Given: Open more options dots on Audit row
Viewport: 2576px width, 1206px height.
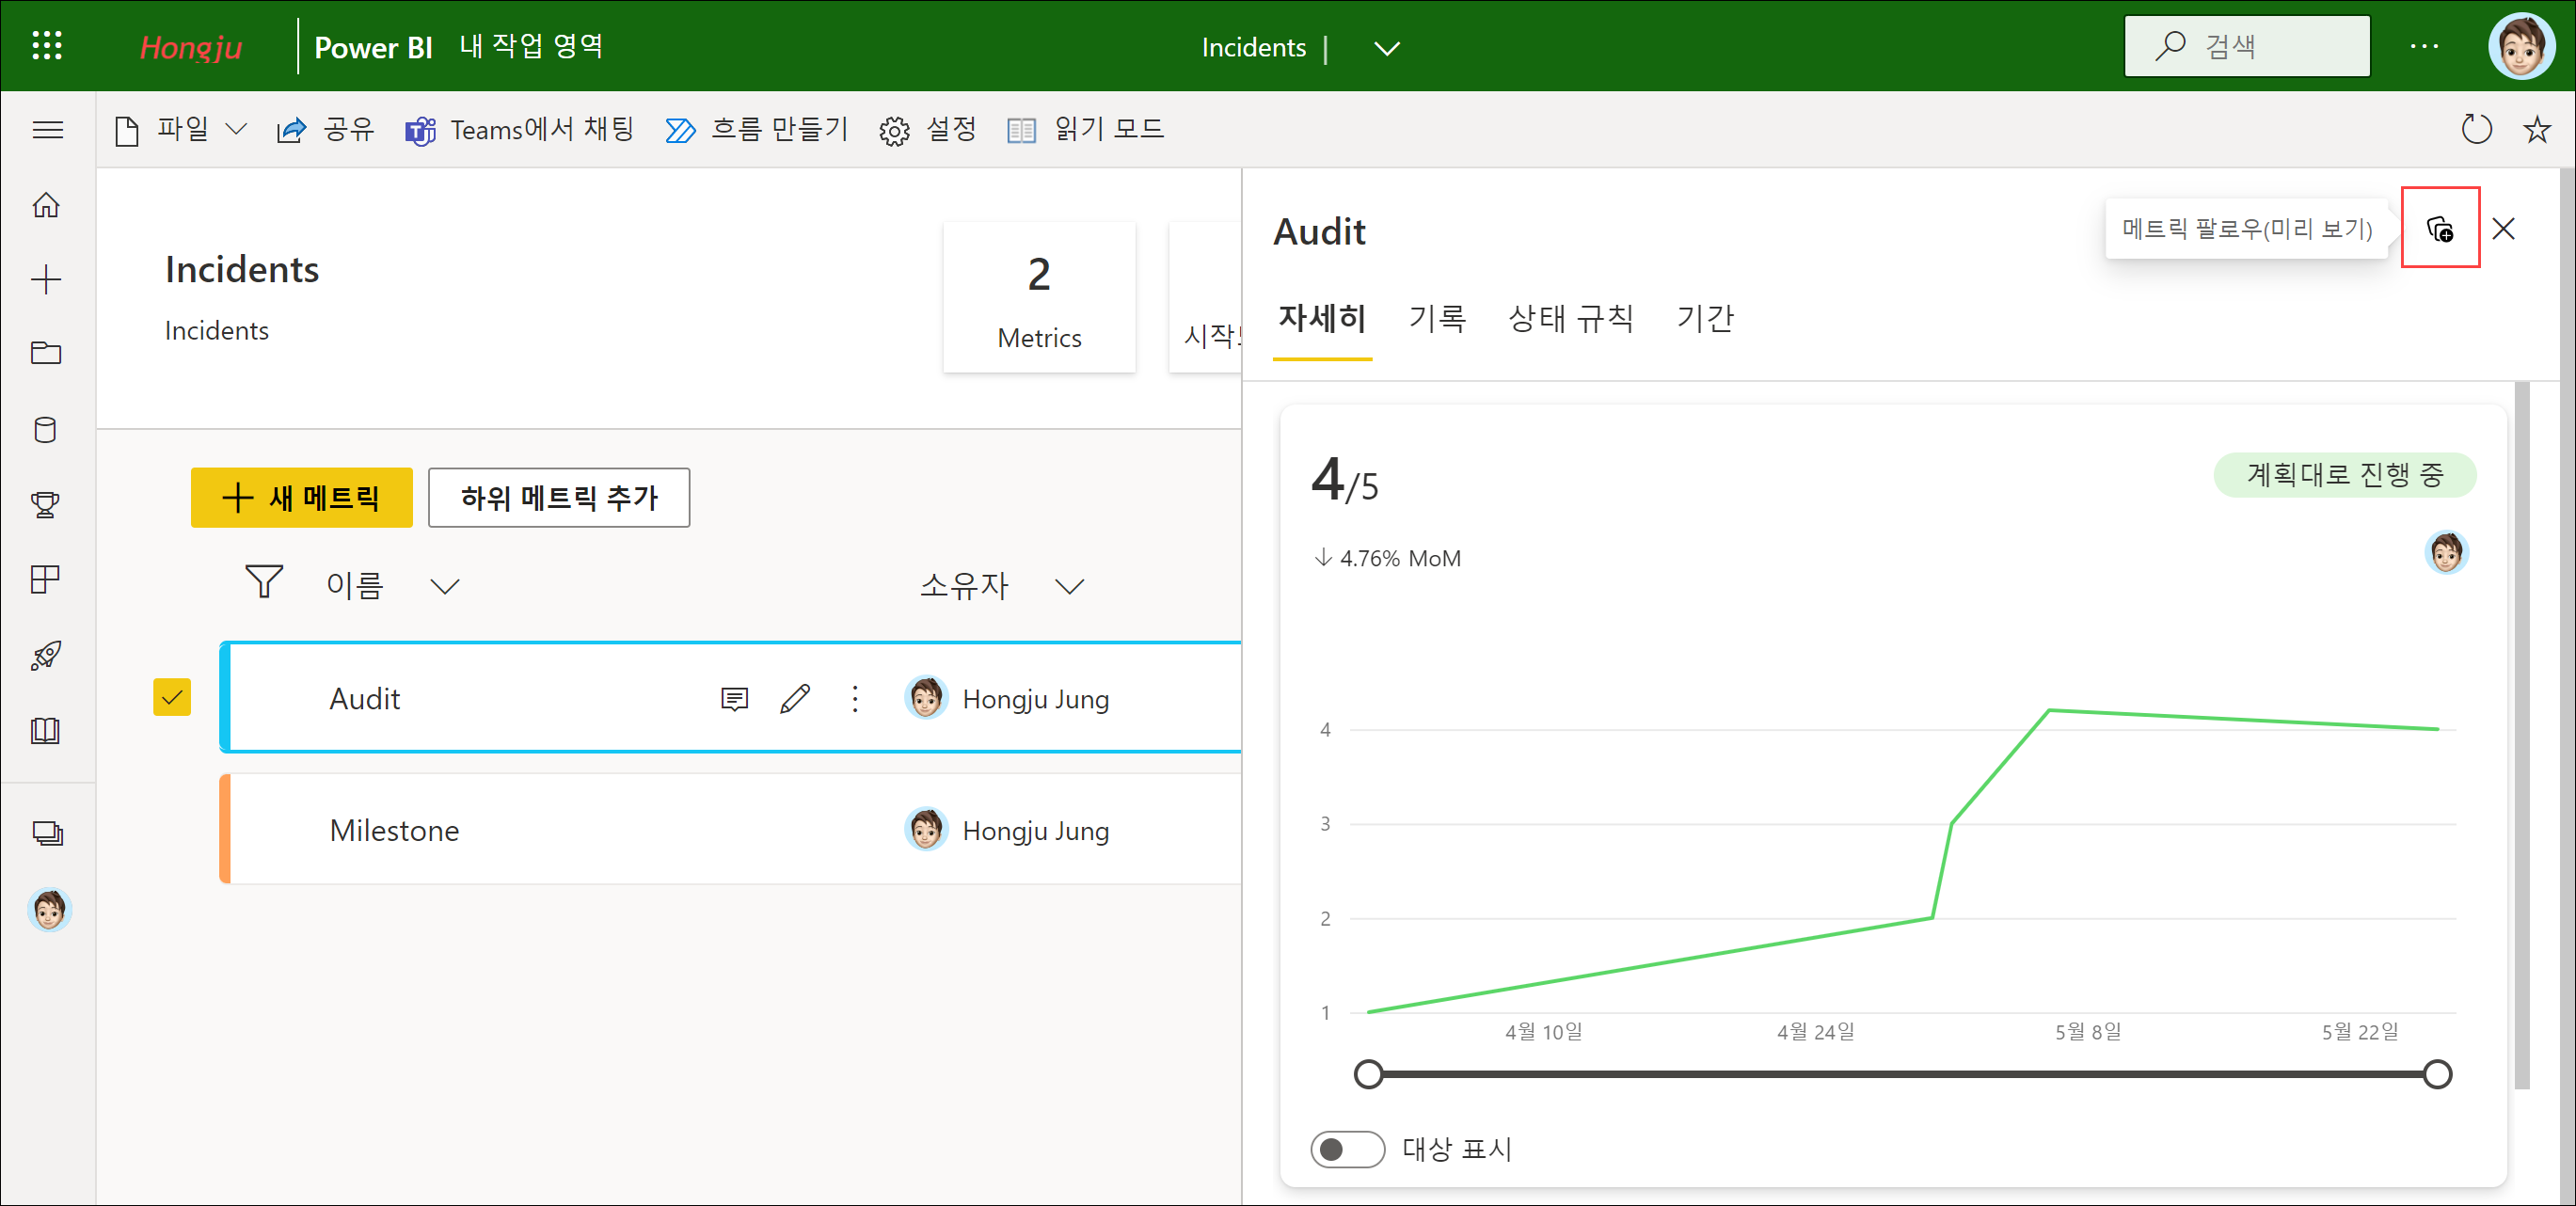Looking at the screenshot, I should click(855, 698).
